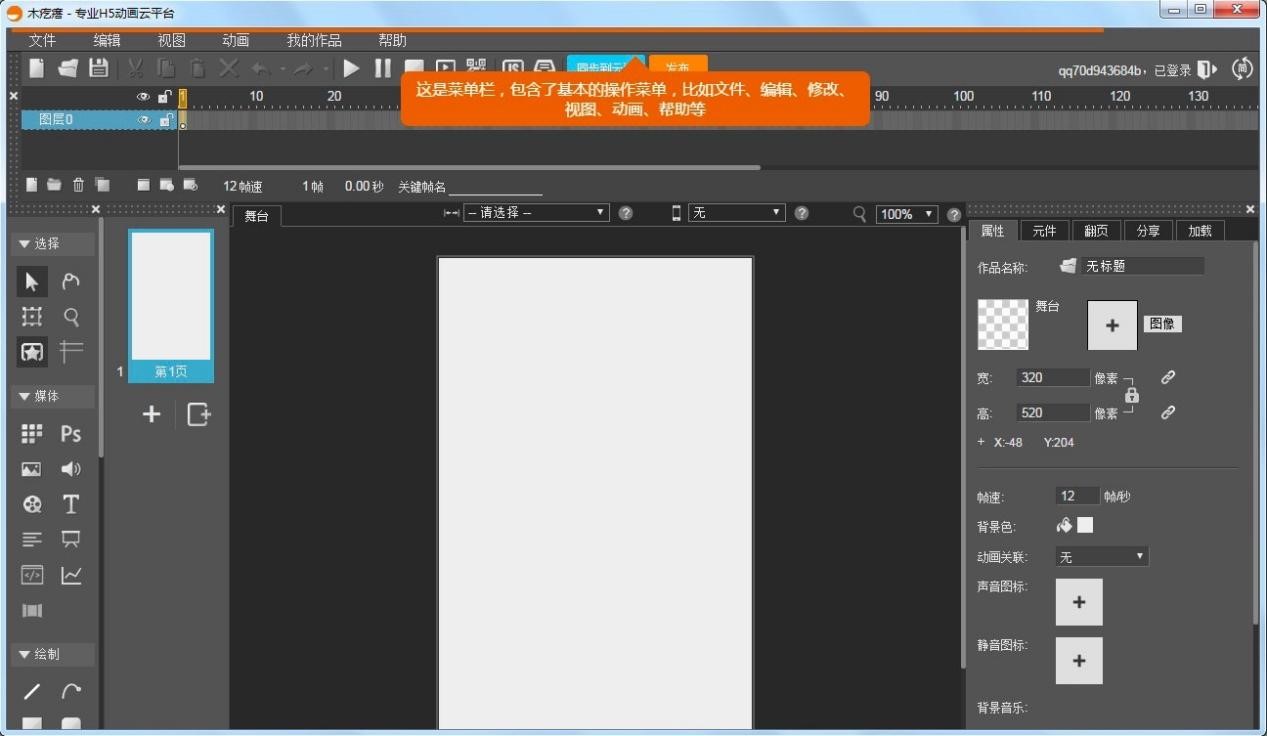Open the 动画关联 dropdown
This screenshot has height=736, width=1267.
pos(1101,557)
